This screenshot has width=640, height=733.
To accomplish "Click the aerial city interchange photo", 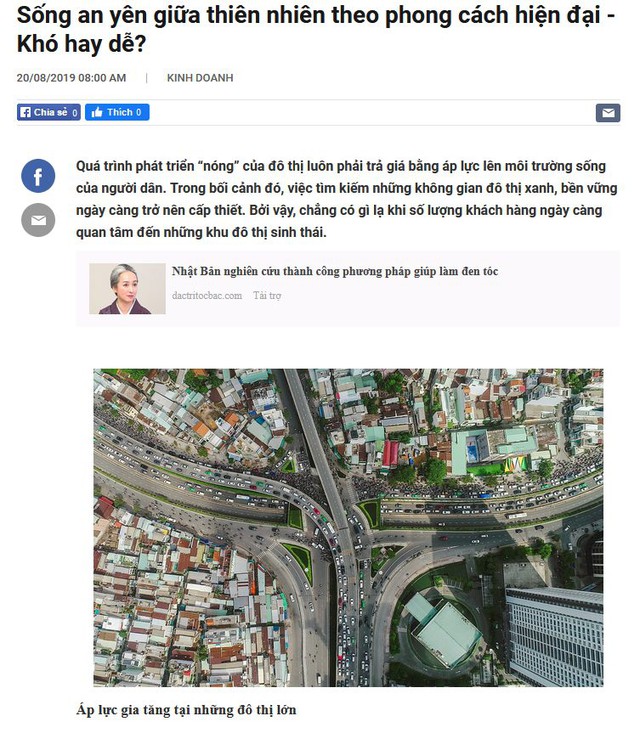I will coord(348,528).
